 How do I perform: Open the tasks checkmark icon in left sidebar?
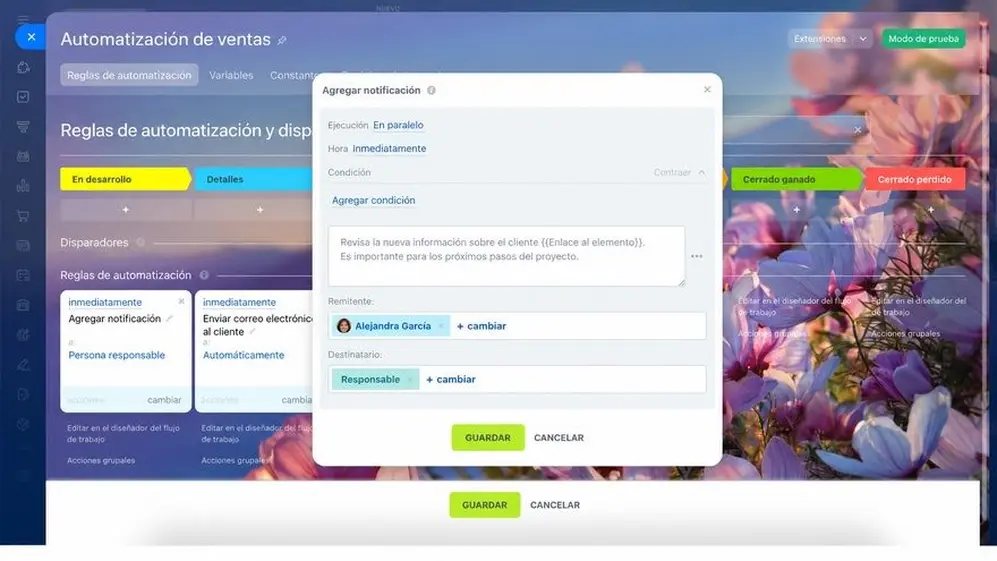click(x=23, y=97)
